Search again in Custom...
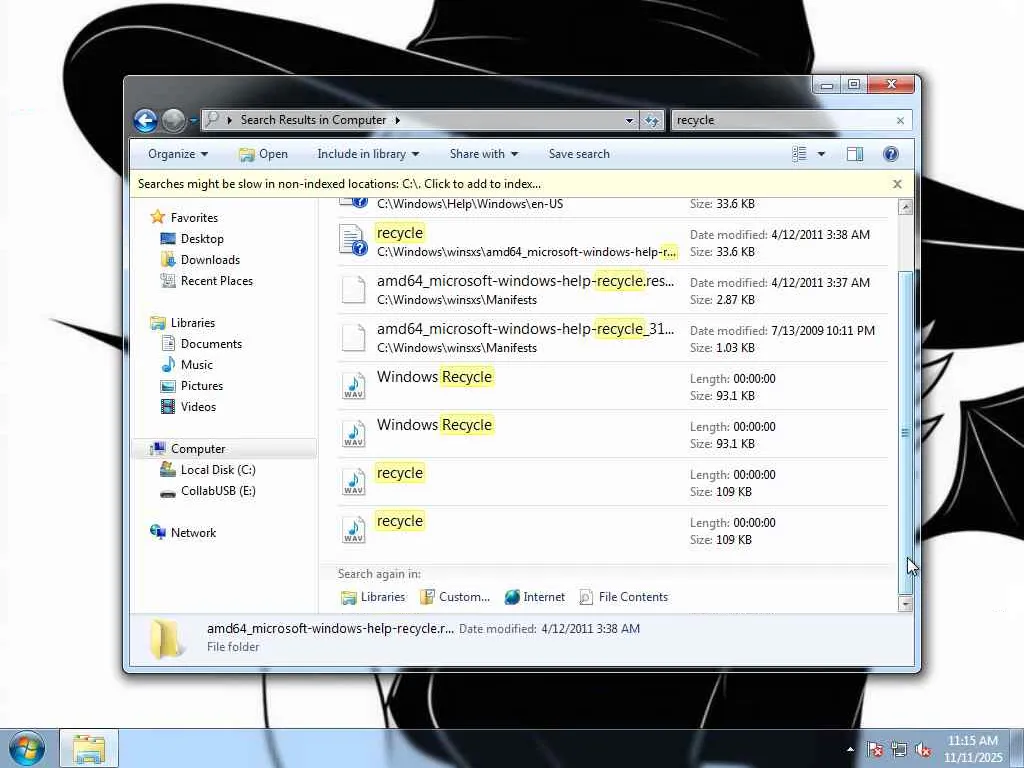The image size is (1024, 768). click(x=455, y=597)
